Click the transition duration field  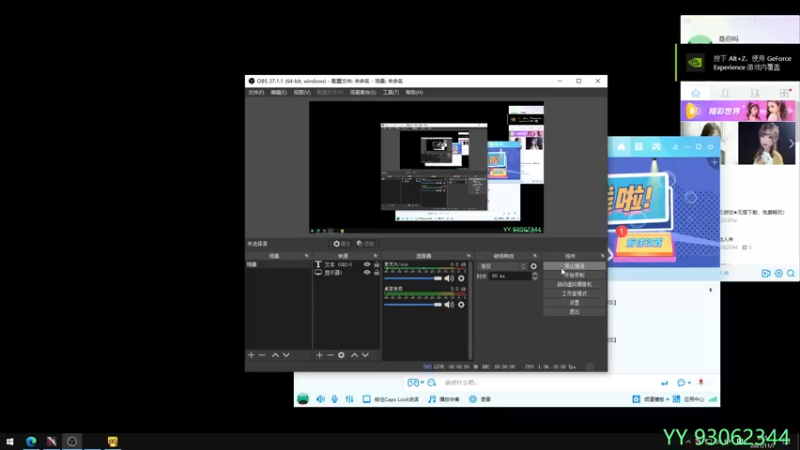pyautogui.click(x=510, y=276)
